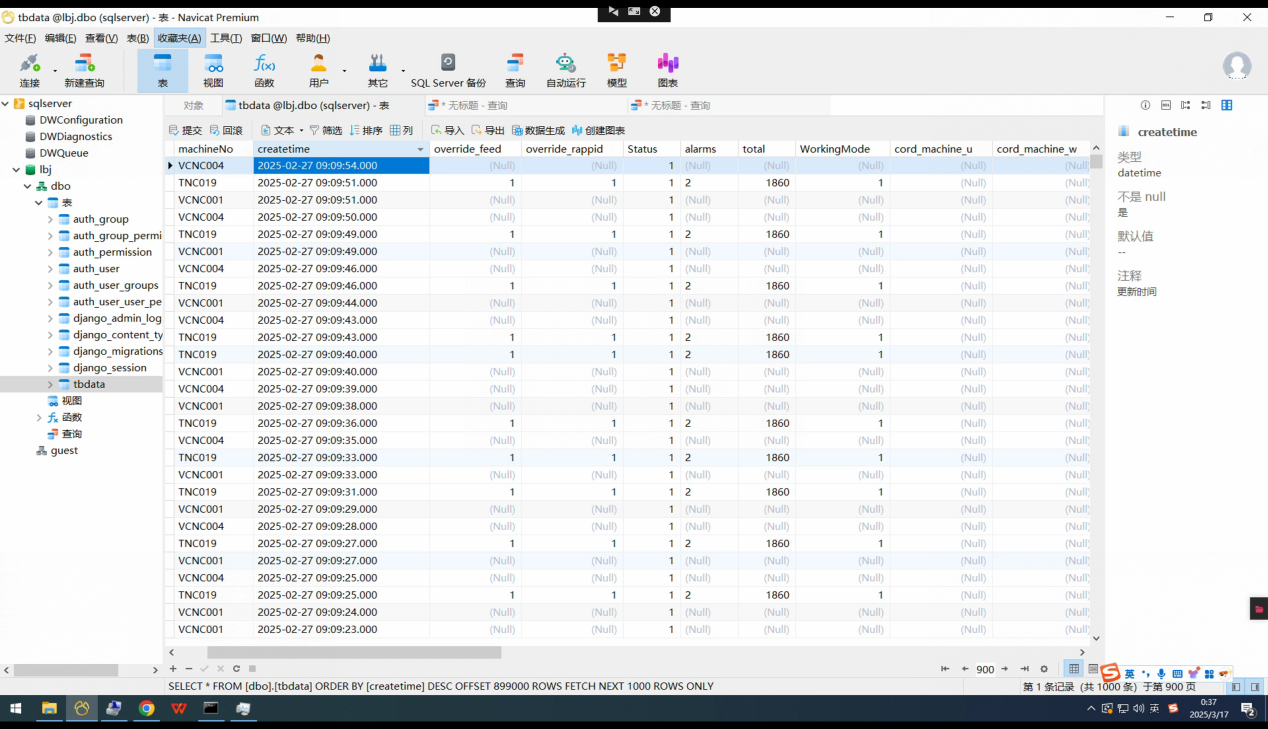The image size is (1268, 729).
Task: Open the 工具(T) menu
Action: pos(226,38)
